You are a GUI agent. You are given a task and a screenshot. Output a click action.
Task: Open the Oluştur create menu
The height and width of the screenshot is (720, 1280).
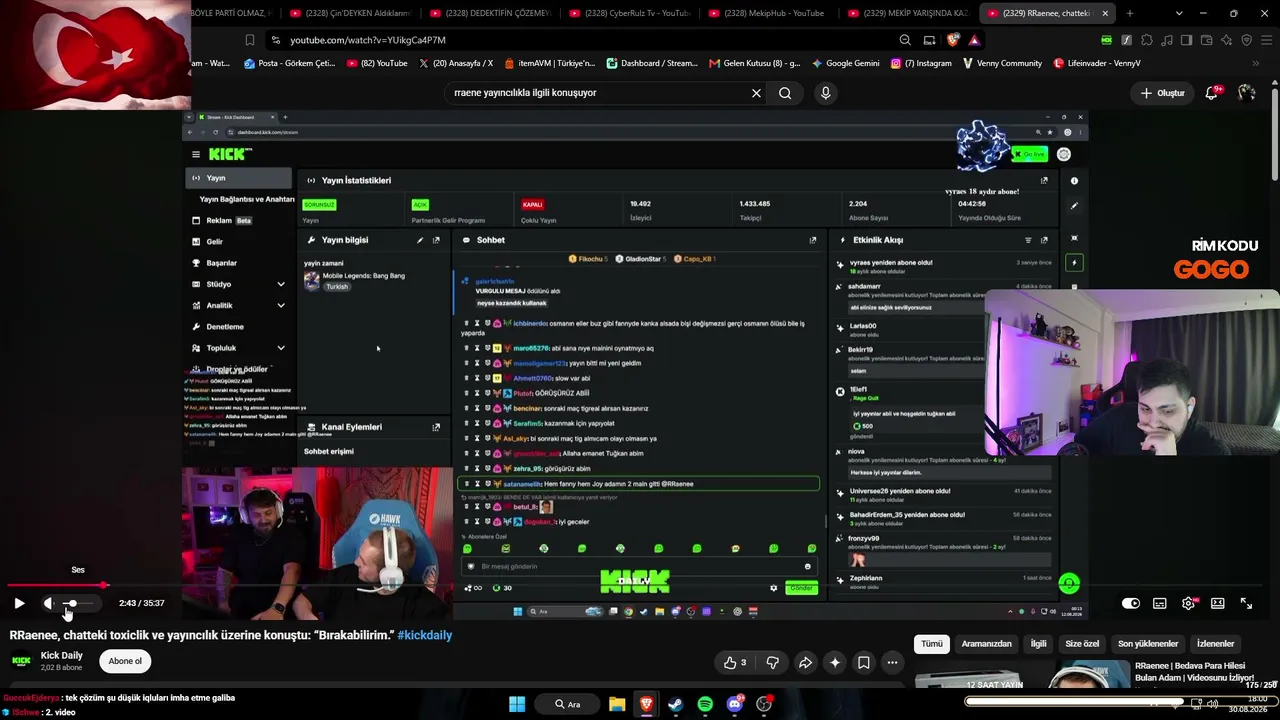(1163, 93)
